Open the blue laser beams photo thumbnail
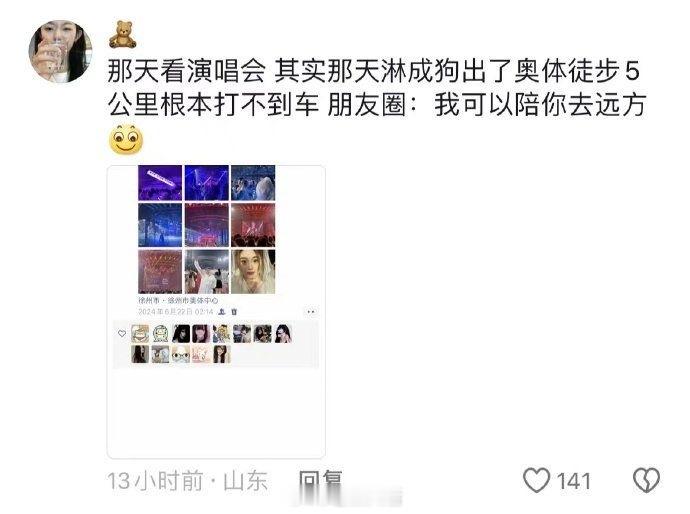The width and height of the screenshot is (690, 514). [206, 183]
